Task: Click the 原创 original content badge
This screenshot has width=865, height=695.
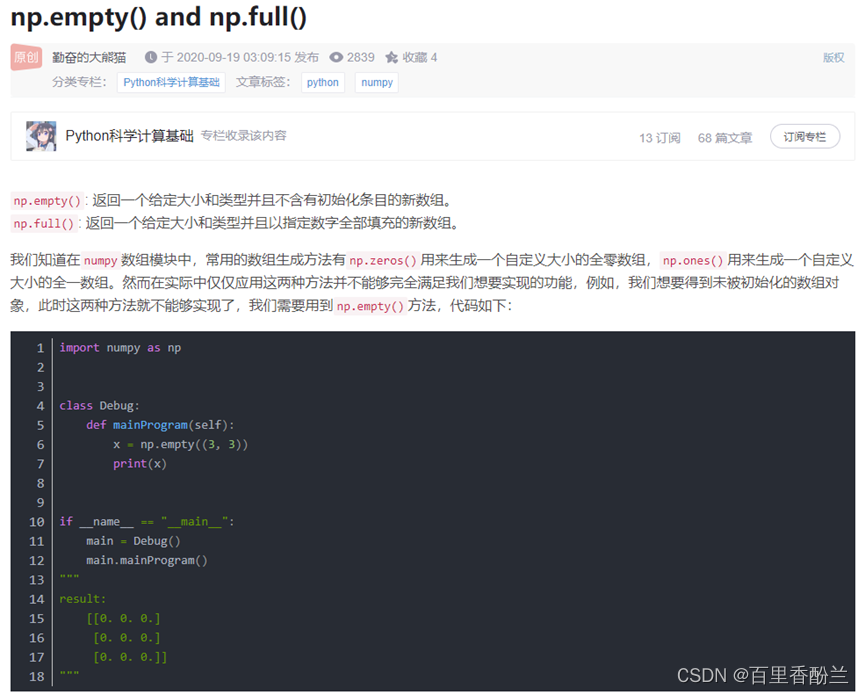Action: point(25,58)
